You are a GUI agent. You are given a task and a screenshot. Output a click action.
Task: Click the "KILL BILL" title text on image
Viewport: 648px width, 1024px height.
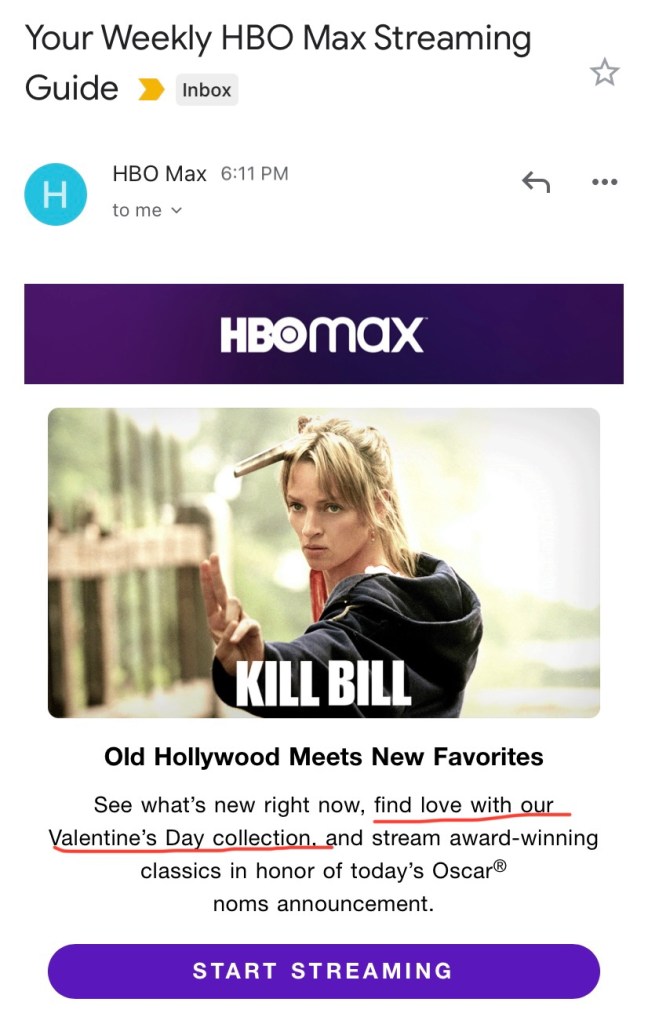[323, 684]
